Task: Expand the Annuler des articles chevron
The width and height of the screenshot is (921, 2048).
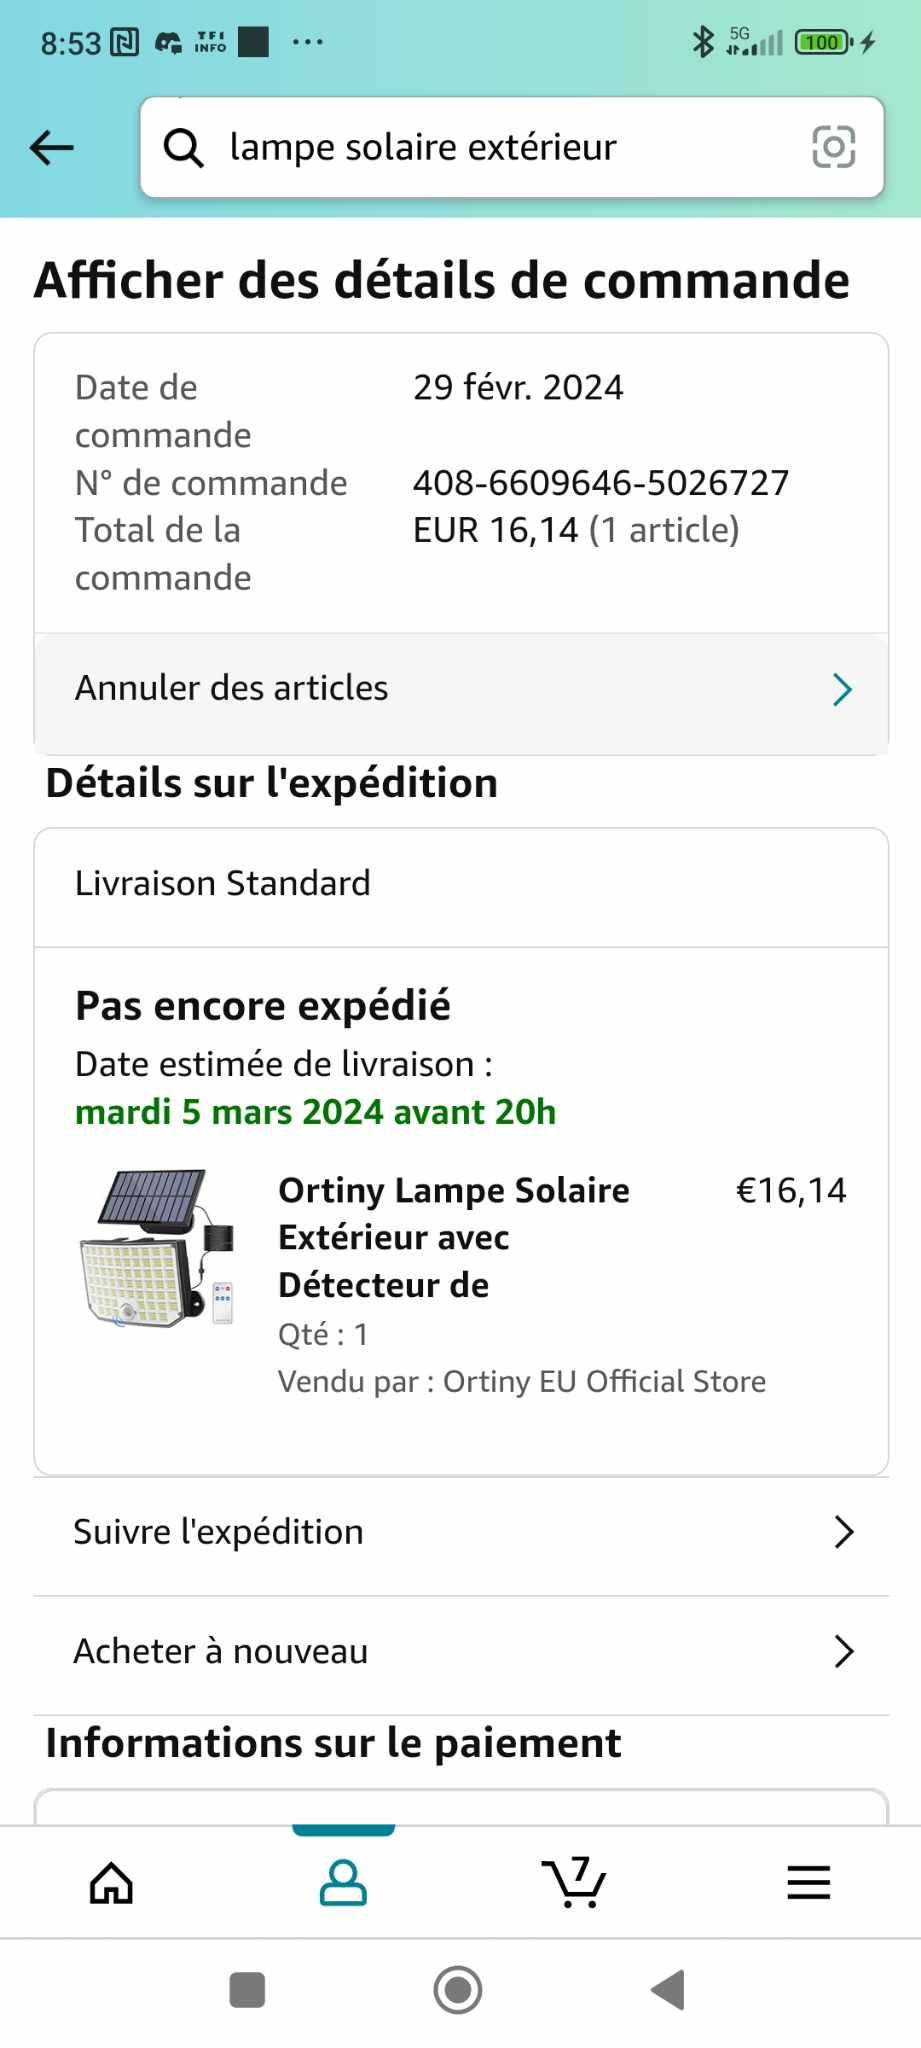Action: click(x=842, y=689)
